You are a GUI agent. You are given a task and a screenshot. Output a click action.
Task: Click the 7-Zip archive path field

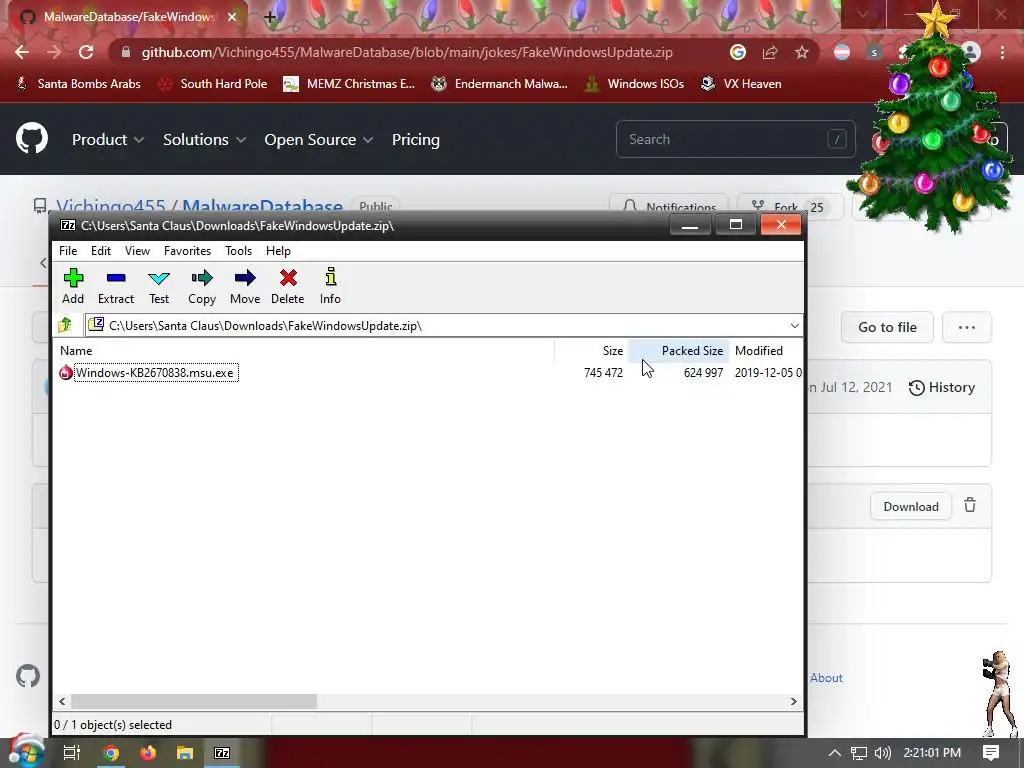[x=436, y=325]
